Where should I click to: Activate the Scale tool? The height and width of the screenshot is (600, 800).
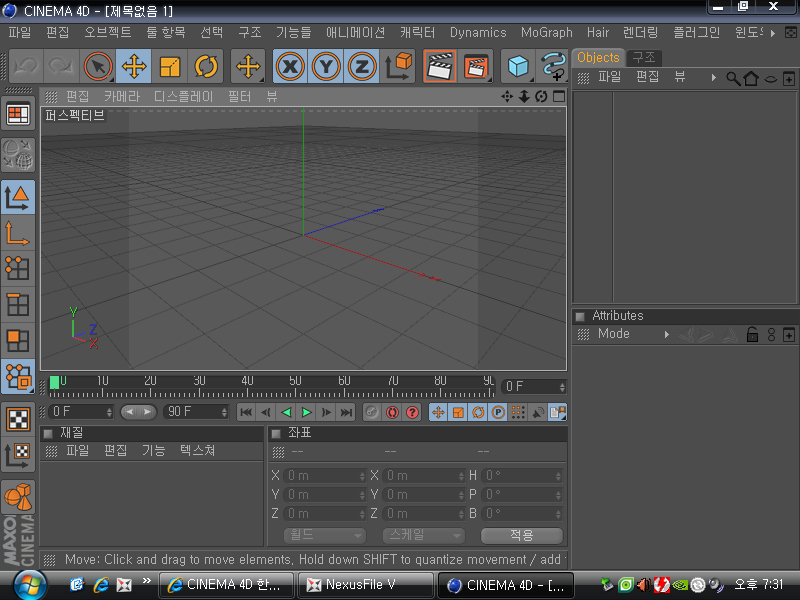[x=169, y=66]
